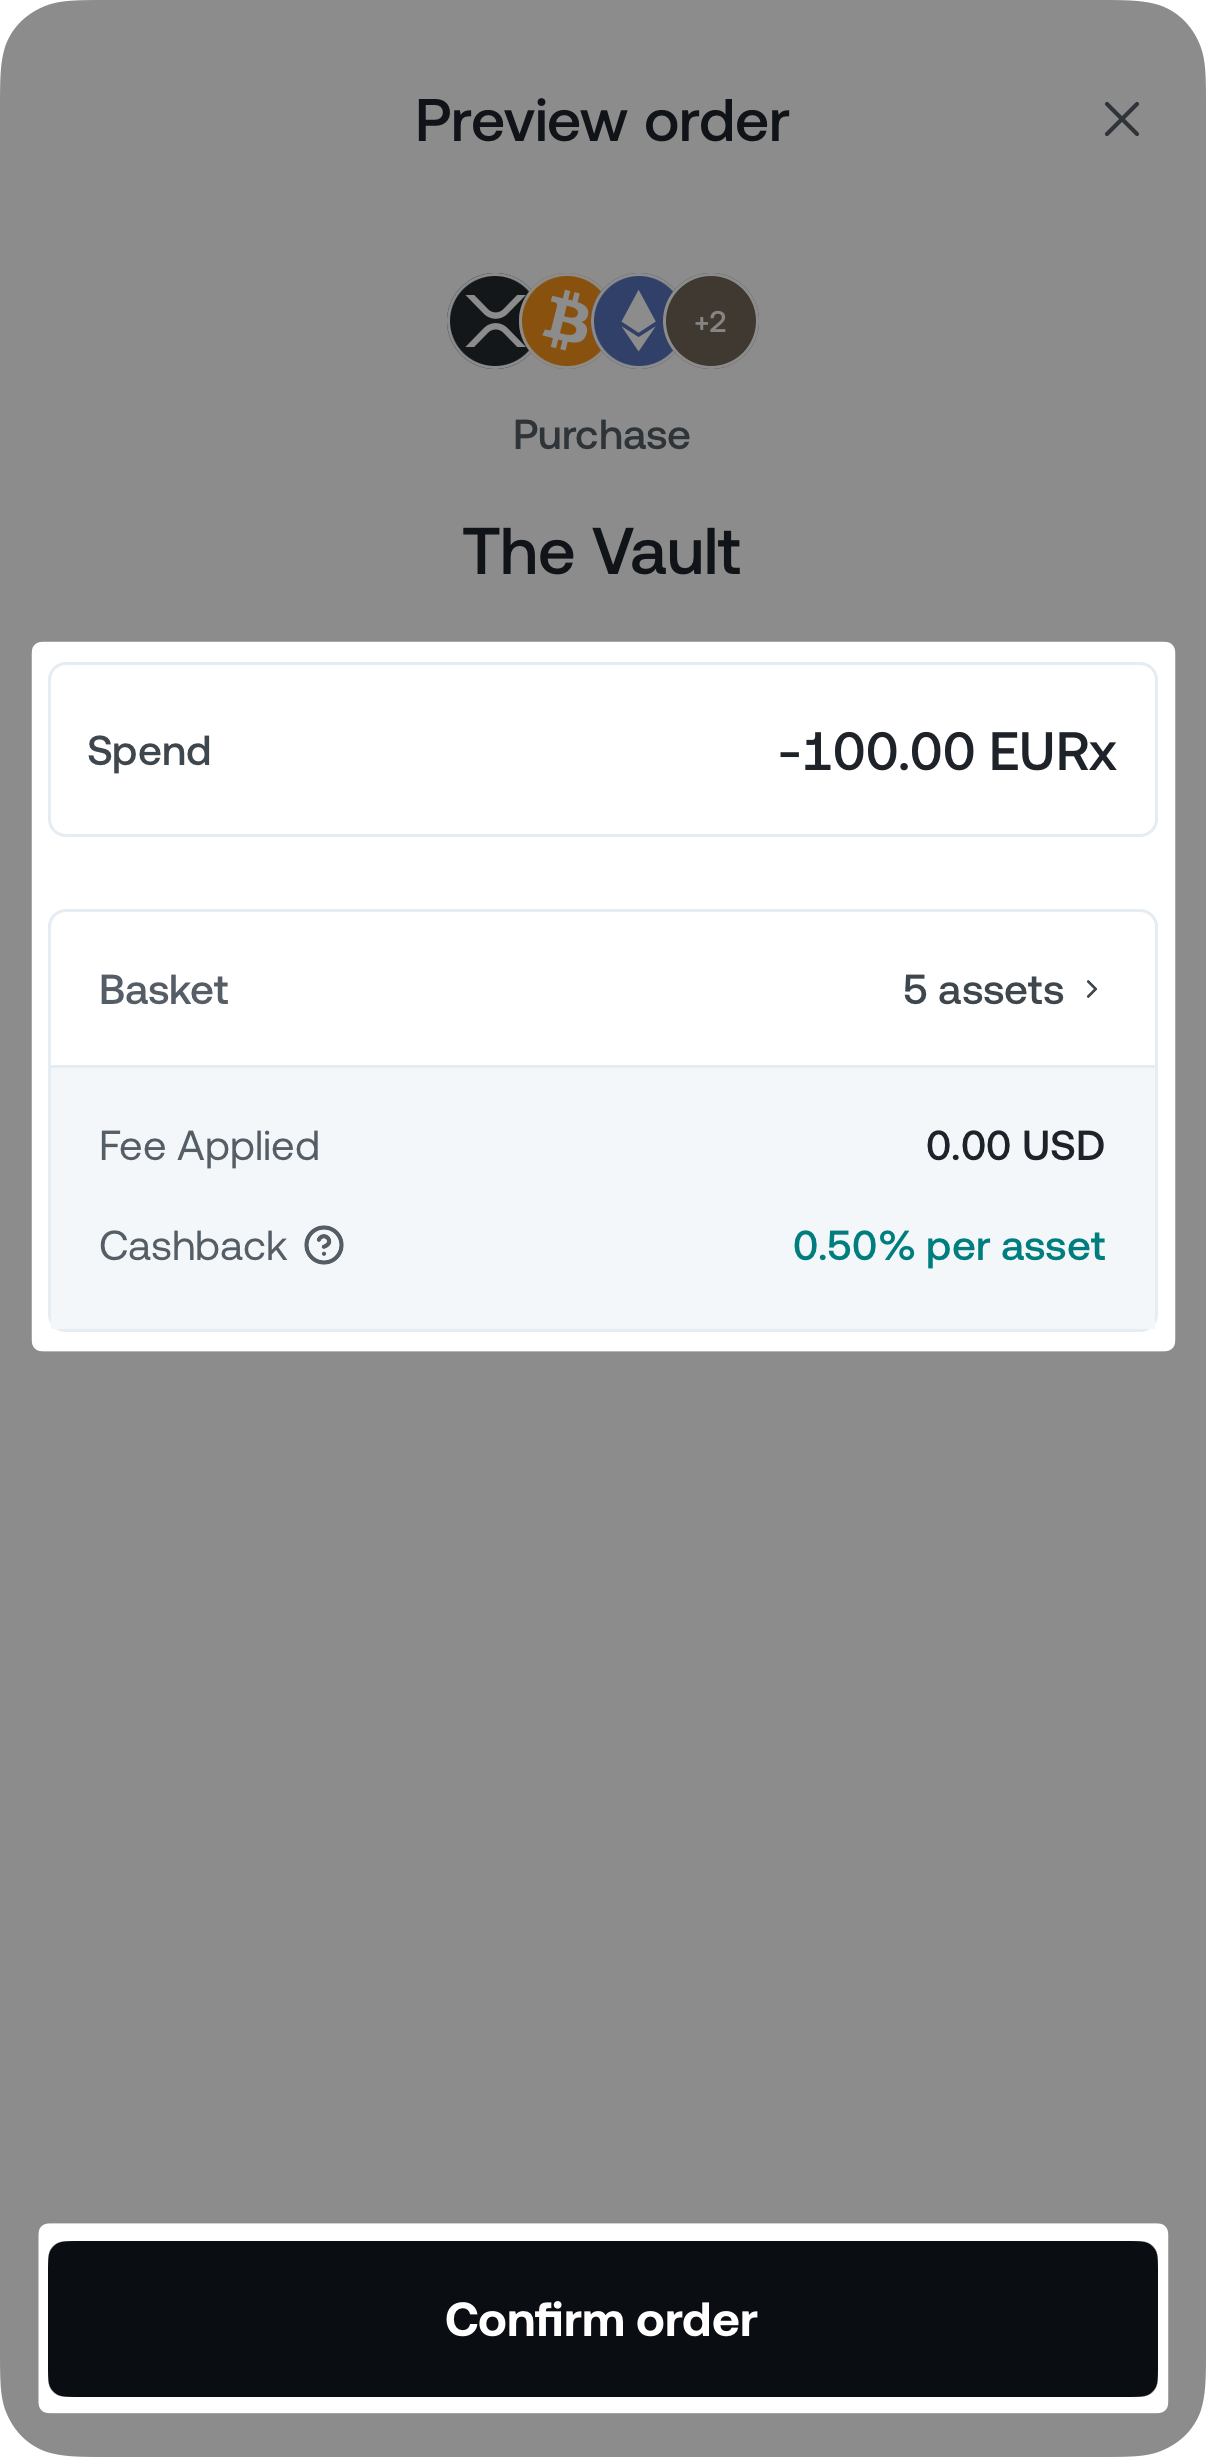Click the Purchase label under the coins
The width and height of the screenshot is (1206, 2457).
(602, 435)
